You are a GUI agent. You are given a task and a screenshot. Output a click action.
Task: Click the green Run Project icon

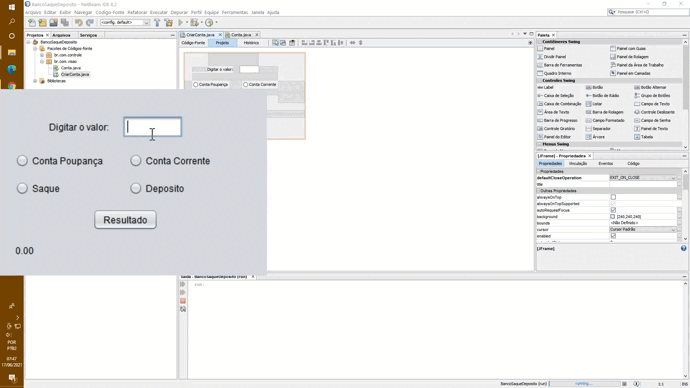coord(180,22)
